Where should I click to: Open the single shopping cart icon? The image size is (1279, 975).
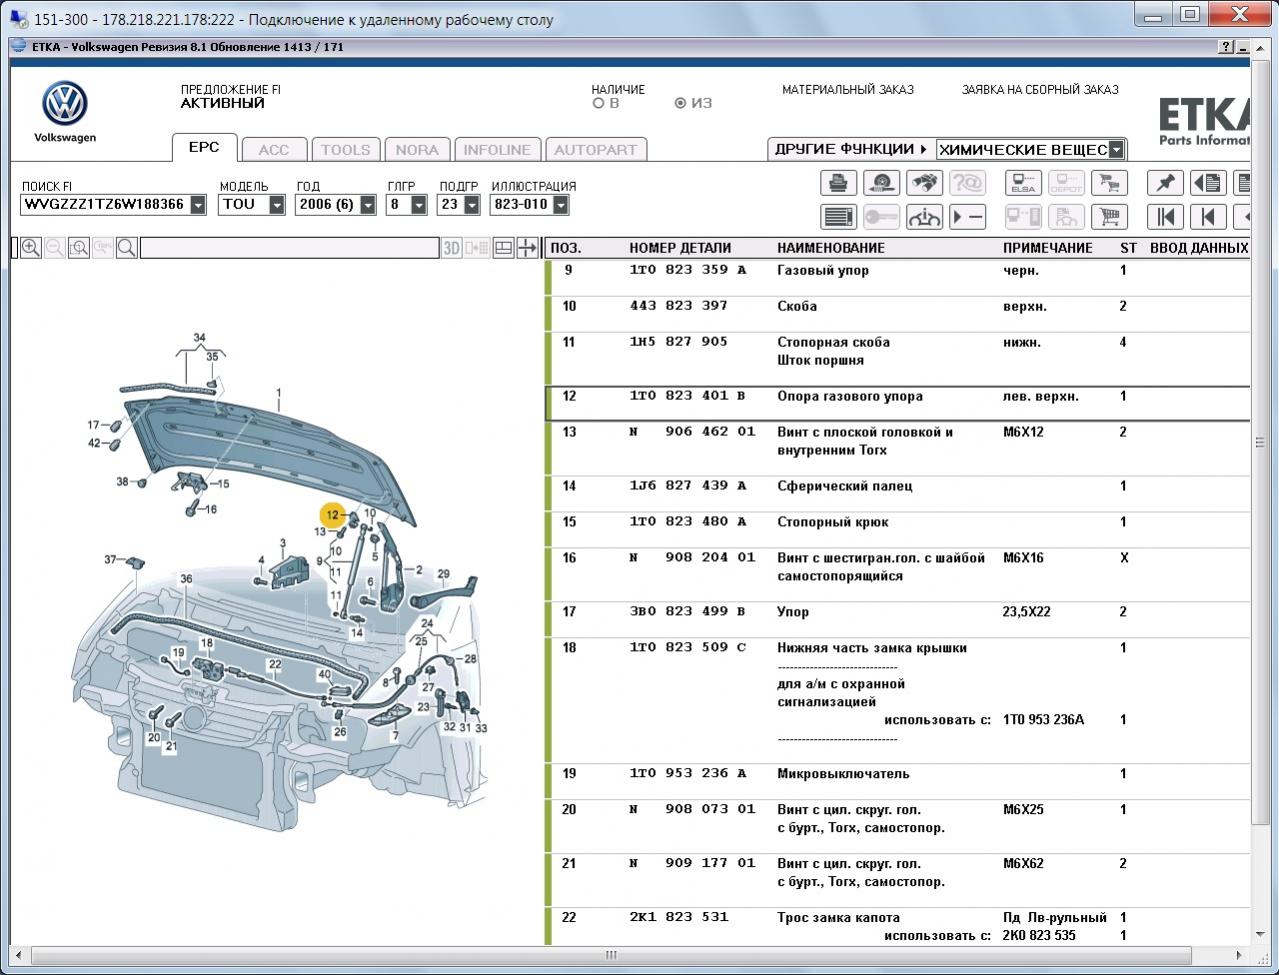pyautogui.click(x=1109, y=217)
